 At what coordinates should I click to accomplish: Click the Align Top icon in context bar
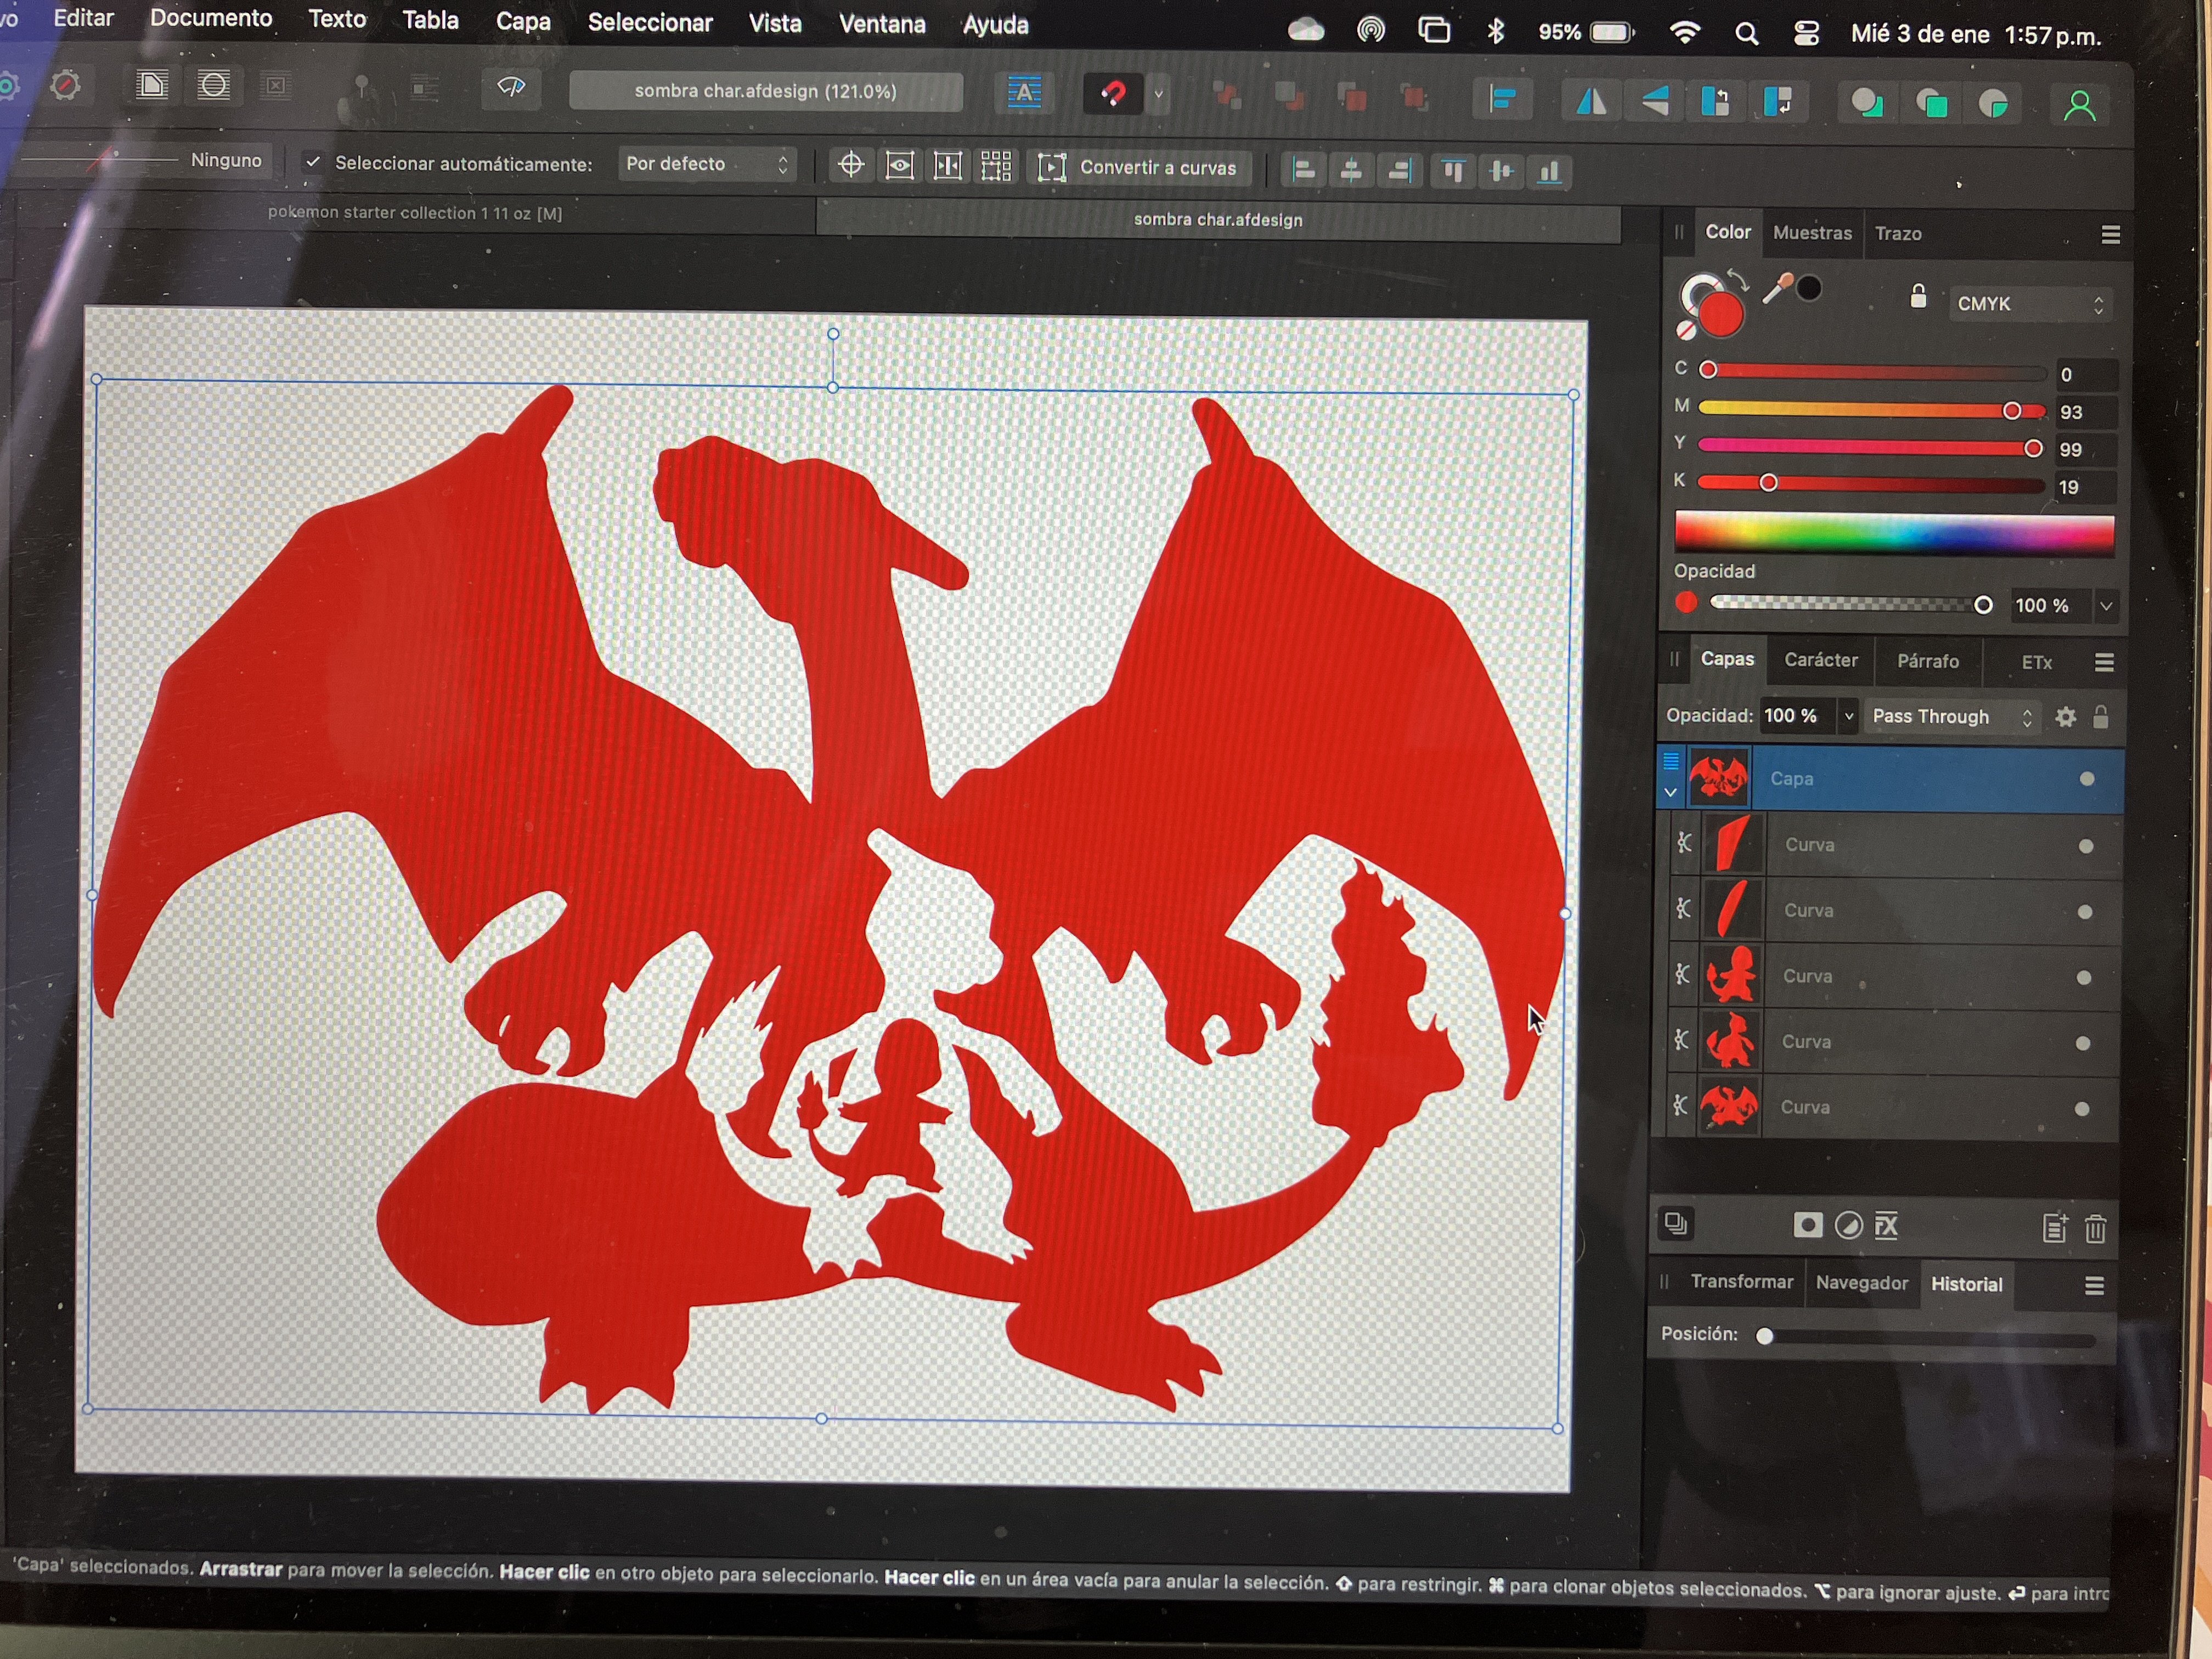1453,172
